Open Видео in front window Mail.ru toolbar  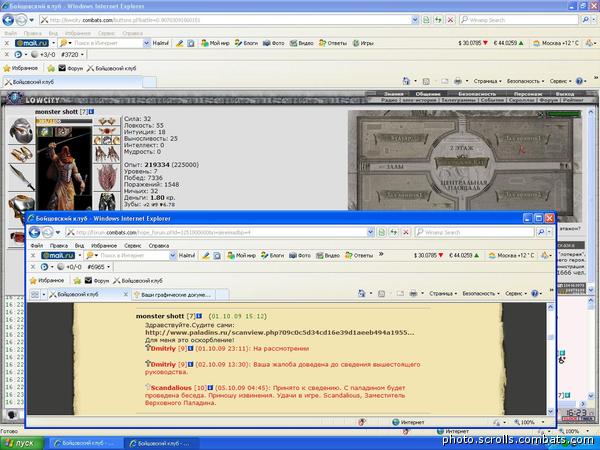click(x=328, y=255)
